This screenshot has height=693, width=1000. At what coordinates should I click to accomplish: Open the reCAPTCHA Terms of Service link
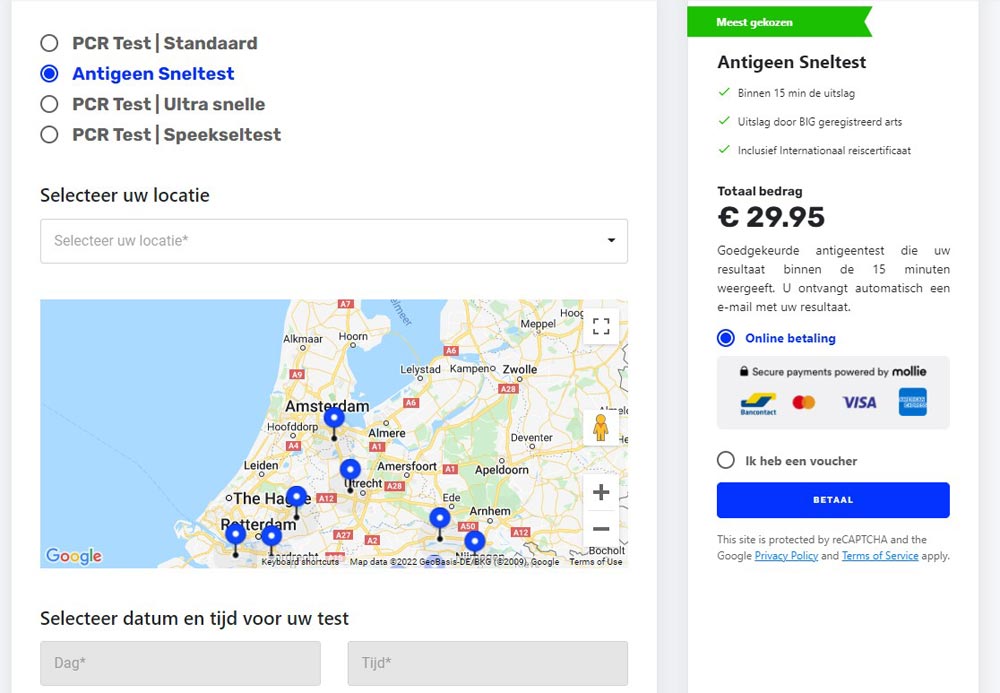(880, 556)
